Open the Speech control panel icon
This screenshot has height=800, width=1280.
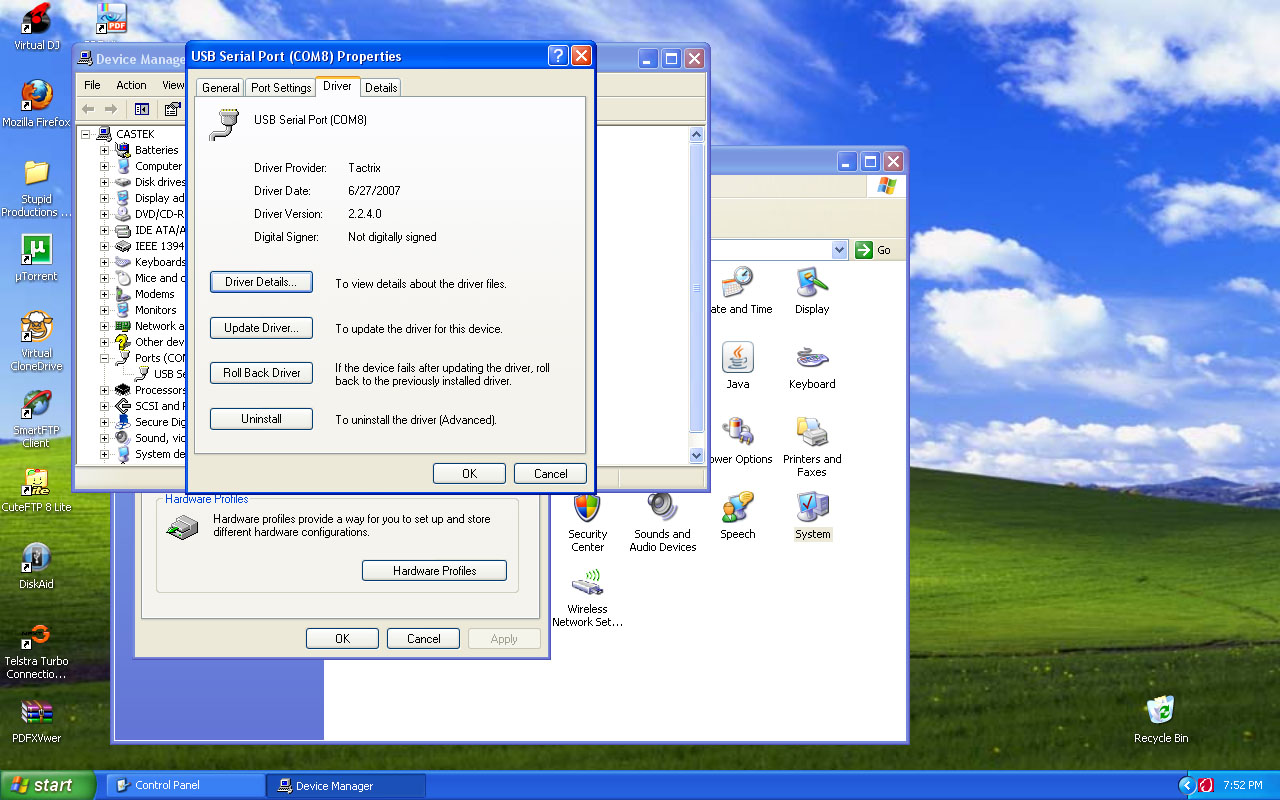[x=737, y=509]
